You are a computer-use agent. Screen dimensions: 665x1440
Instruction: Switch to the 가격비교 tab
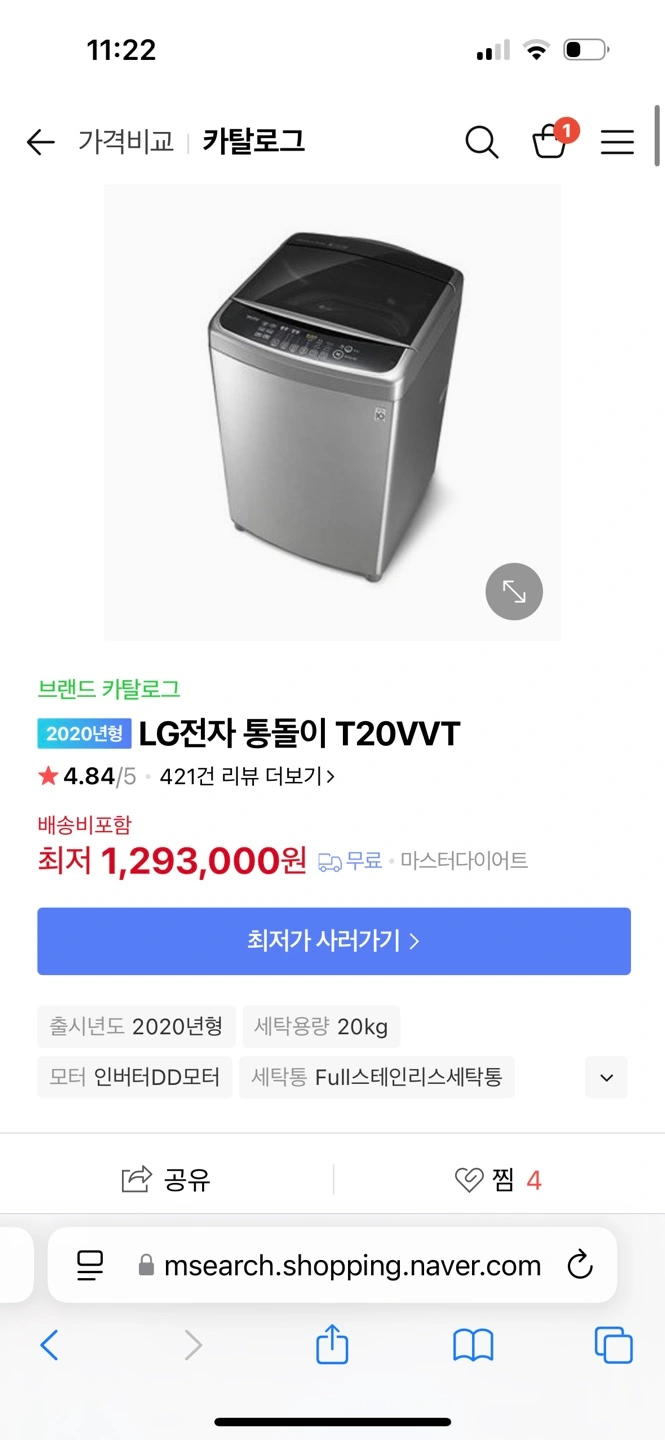click(x=125, y=142)
